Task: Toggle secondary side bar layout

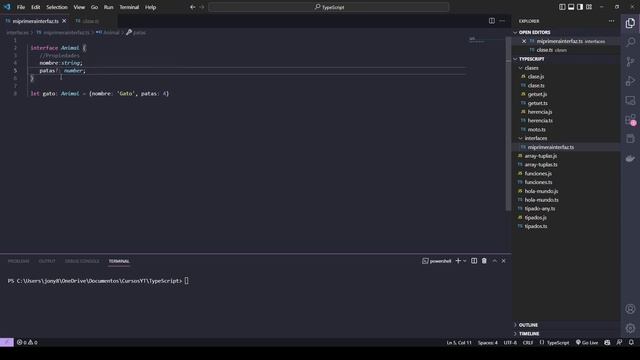Action: tap(580, 7)
